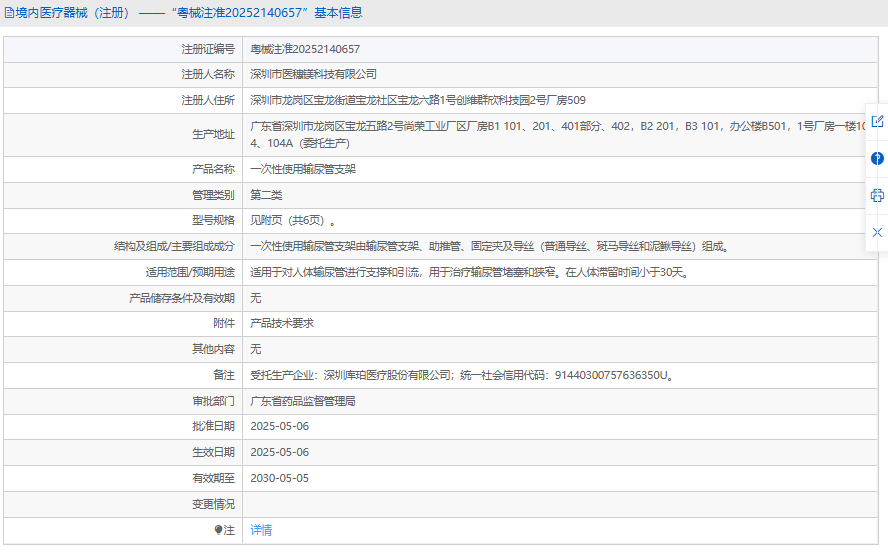Select the intended use text mentioning 小于30天
The width and height of the screenshot is (888, 553).
[x=471, y=273]
